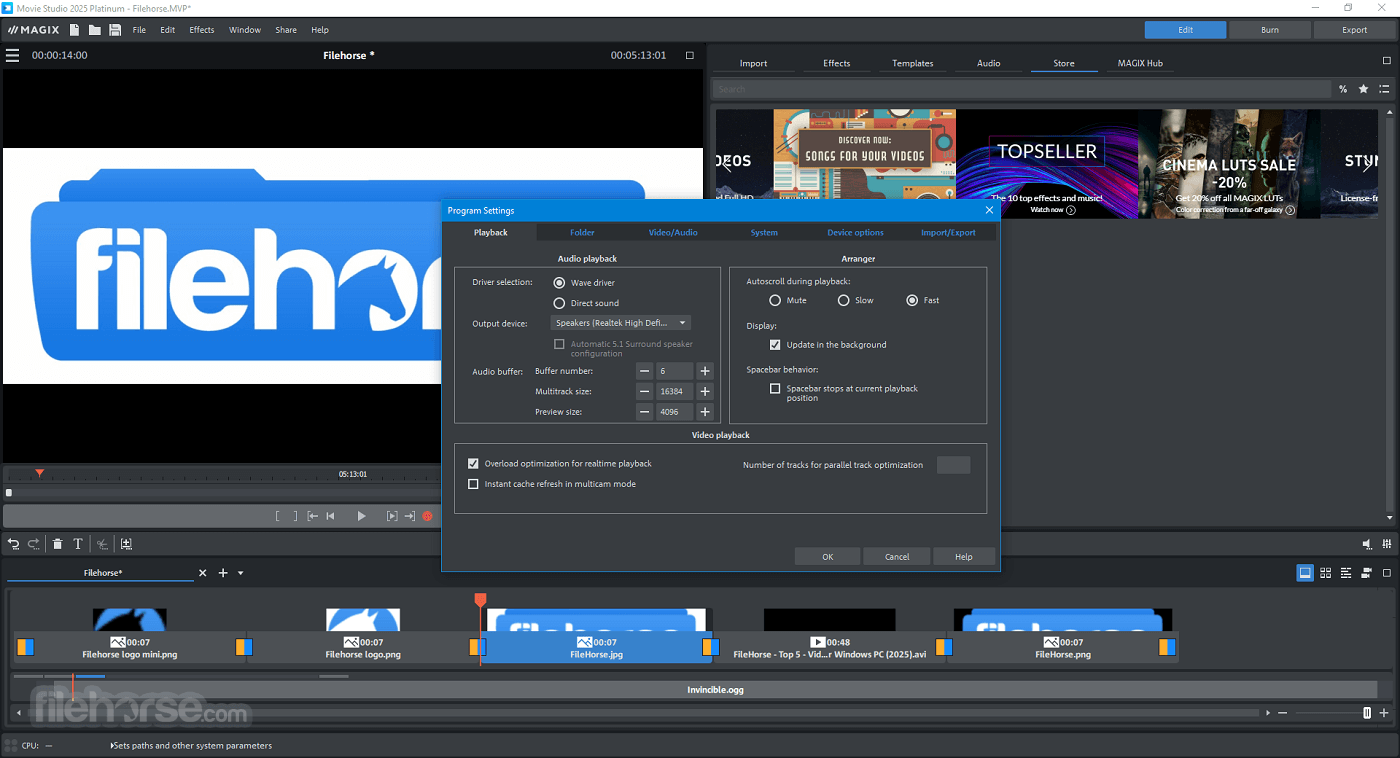Click the speaker volume icon above the timeline
The image size is (1400, 758).
1367,544
